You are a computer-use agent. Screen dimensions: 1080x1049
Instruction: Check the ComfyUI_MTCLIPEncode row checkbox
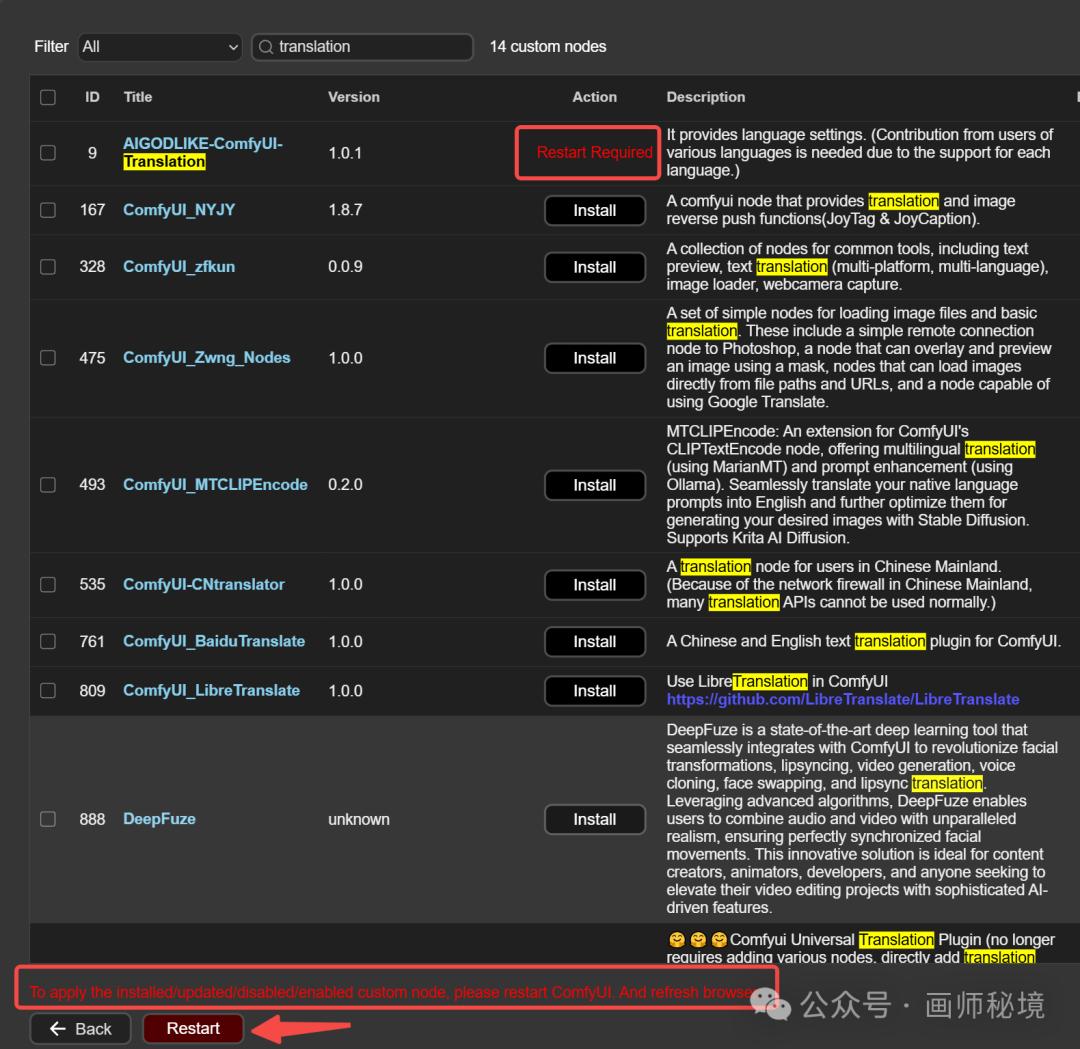point(48,485)
